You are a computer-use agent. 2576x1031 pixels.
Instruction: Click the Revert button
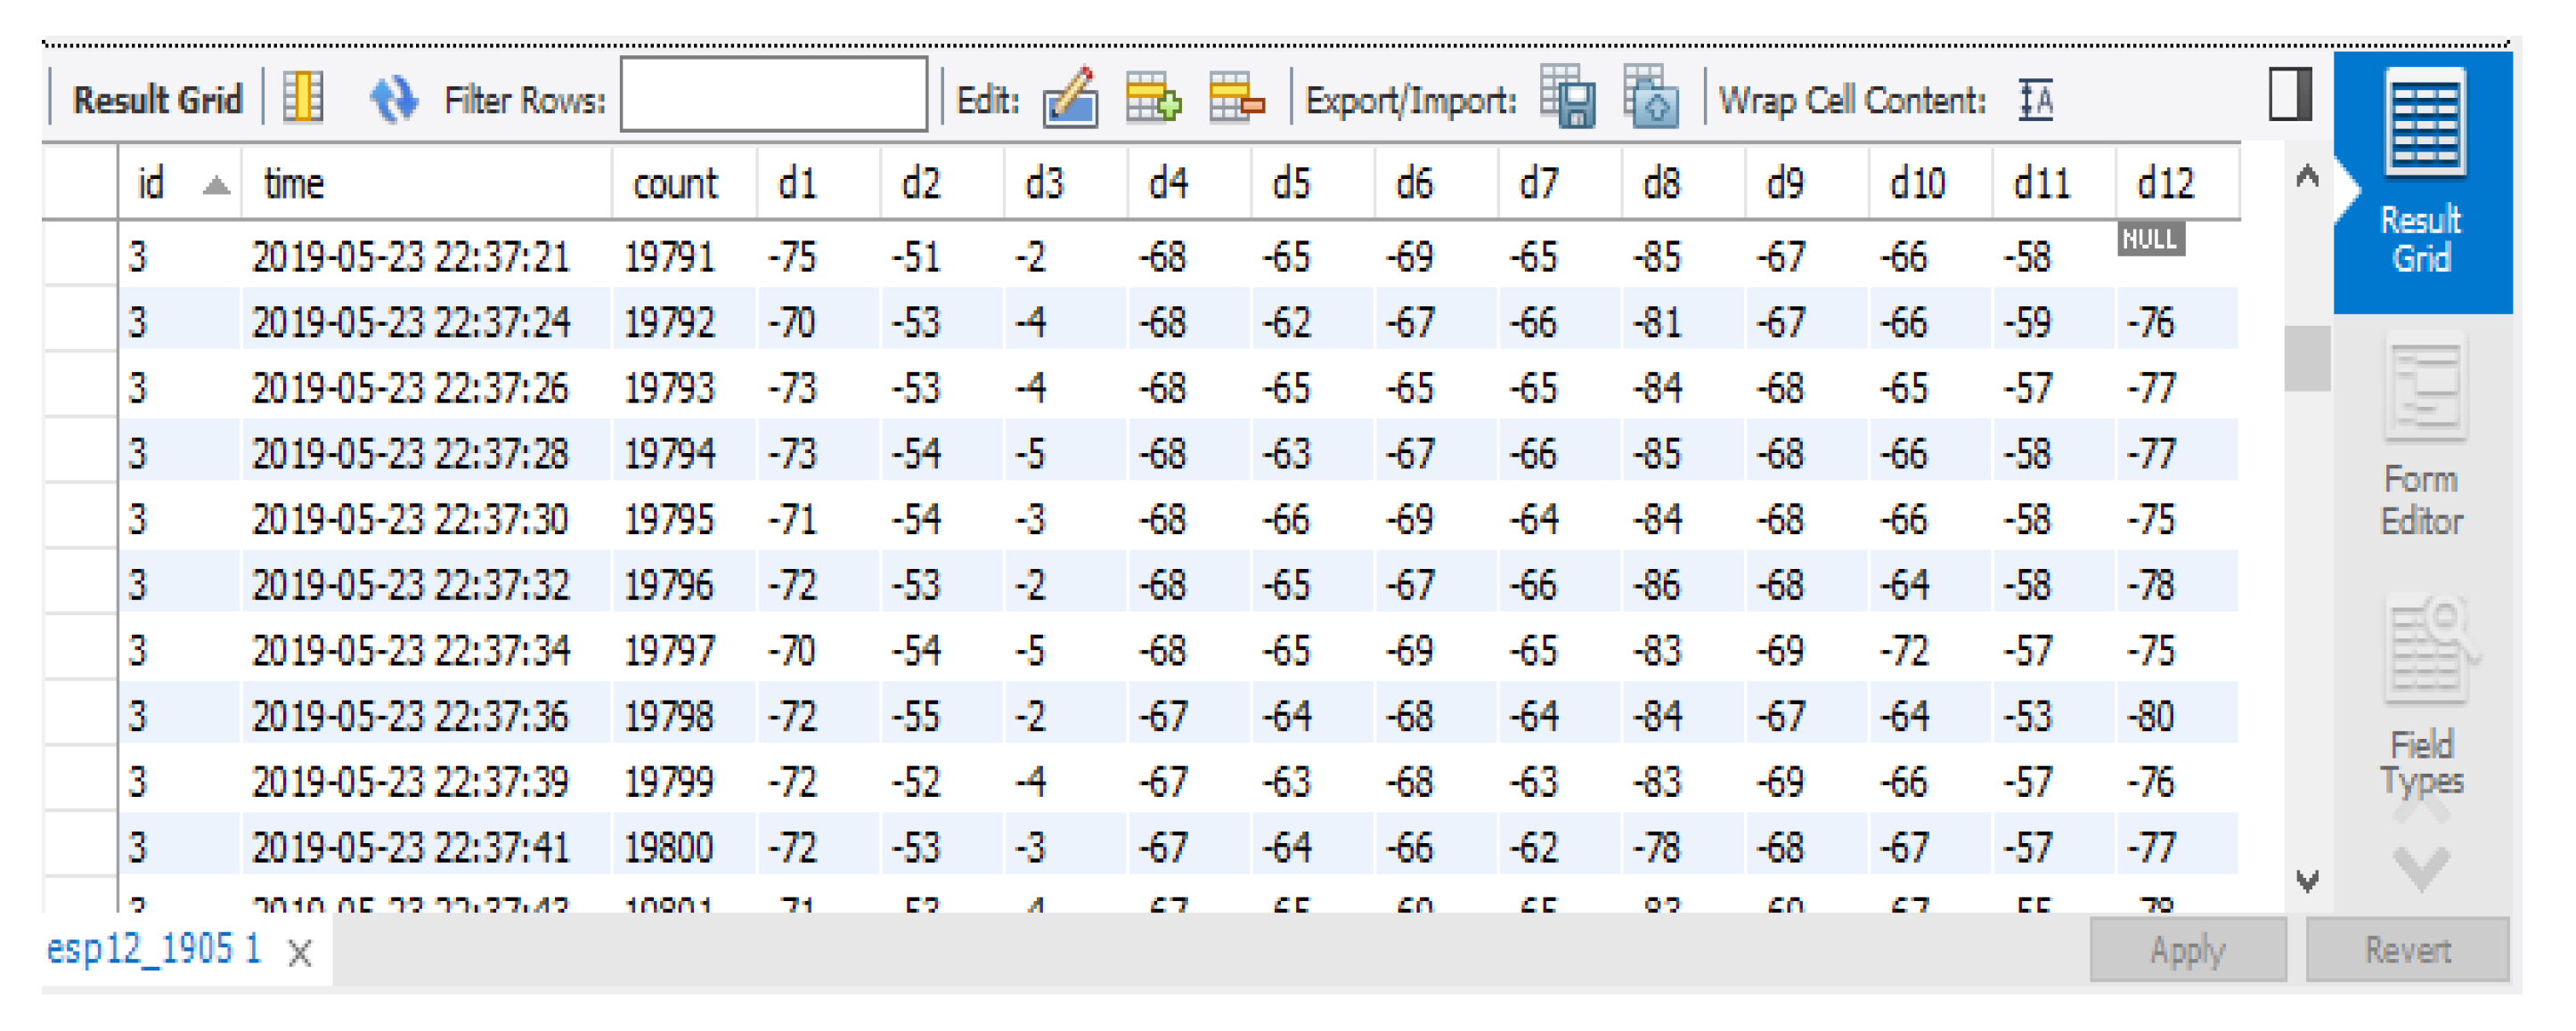2406,950
